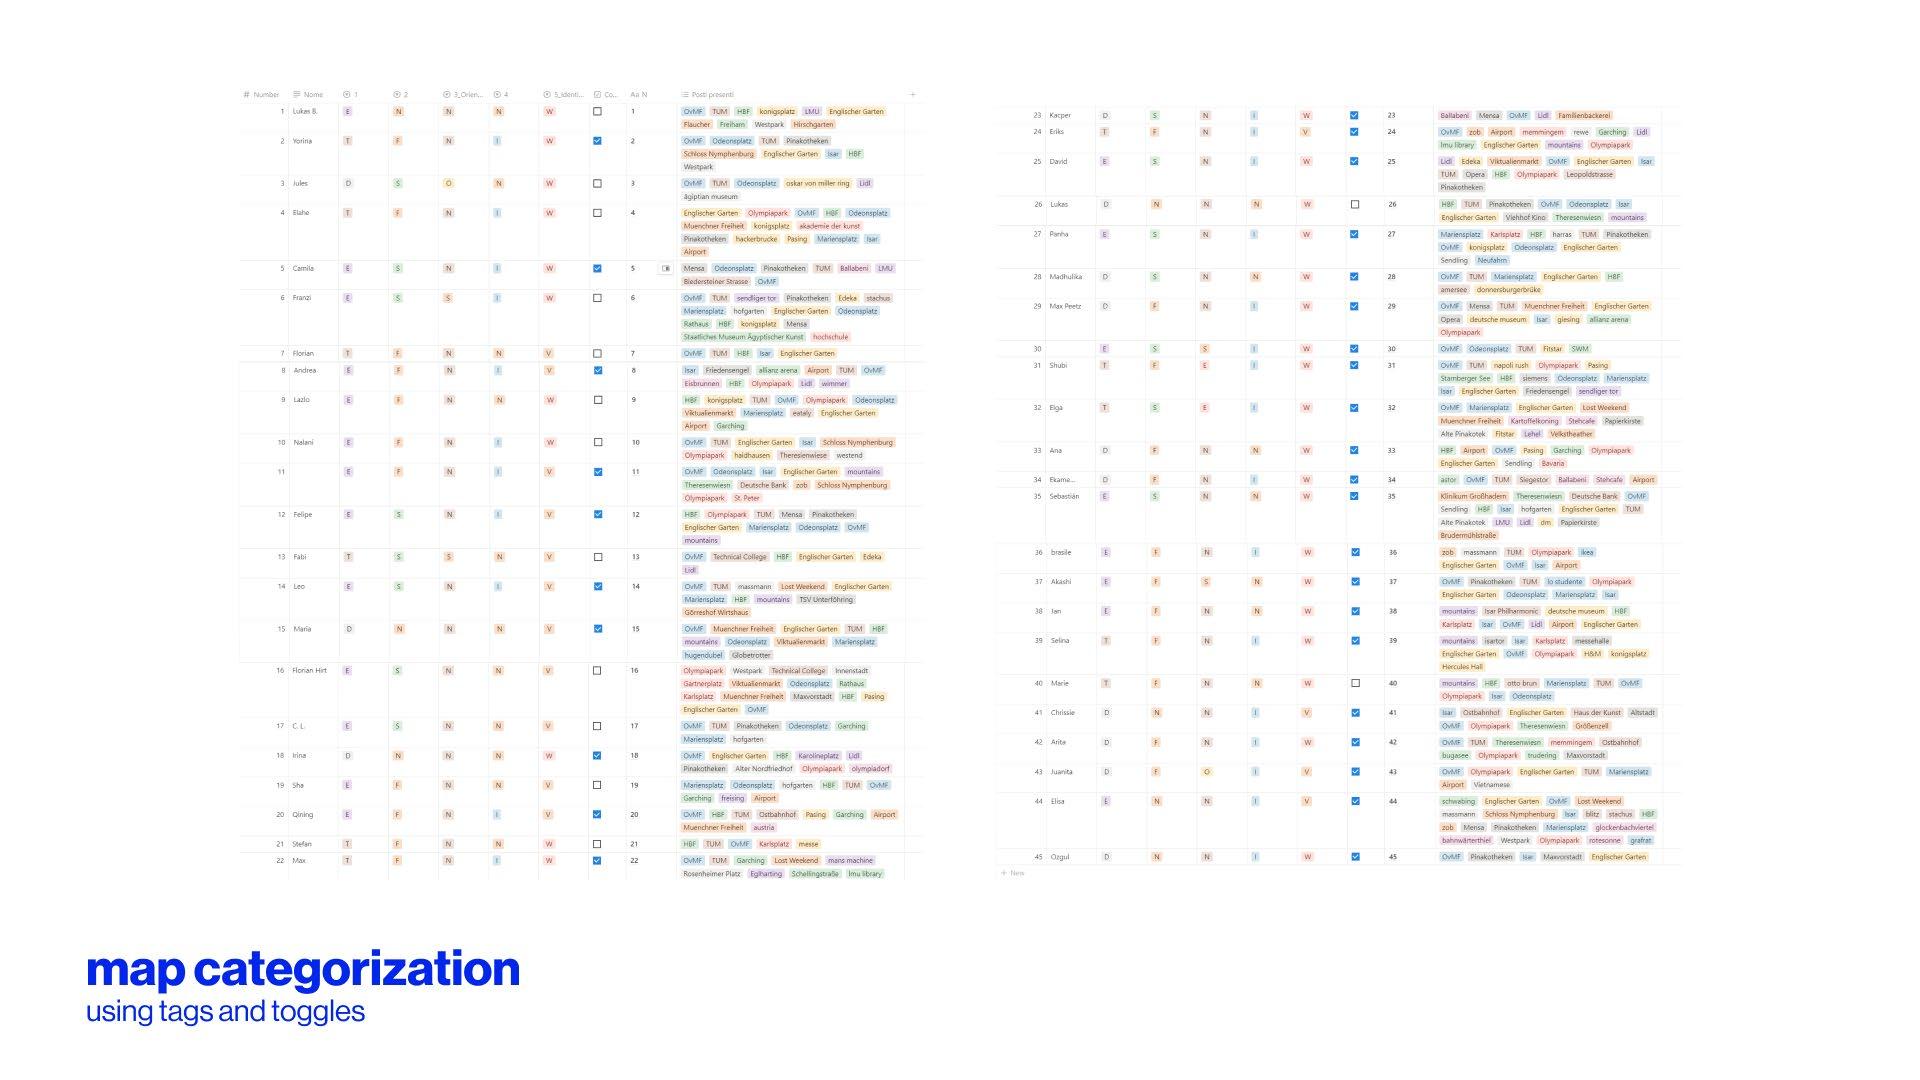Click the plus icon to add a column
This screenshot has width=1920, height=1080.
tap(912, 95)
